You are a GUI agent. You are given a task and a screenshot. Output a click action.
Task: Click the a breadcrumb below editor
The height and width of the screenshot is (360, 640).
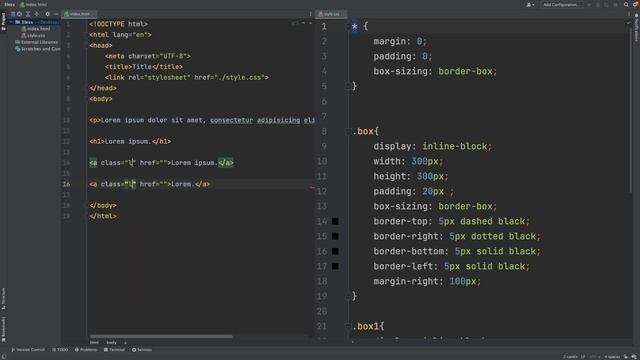pyautogui.click(x=125, y=343)
